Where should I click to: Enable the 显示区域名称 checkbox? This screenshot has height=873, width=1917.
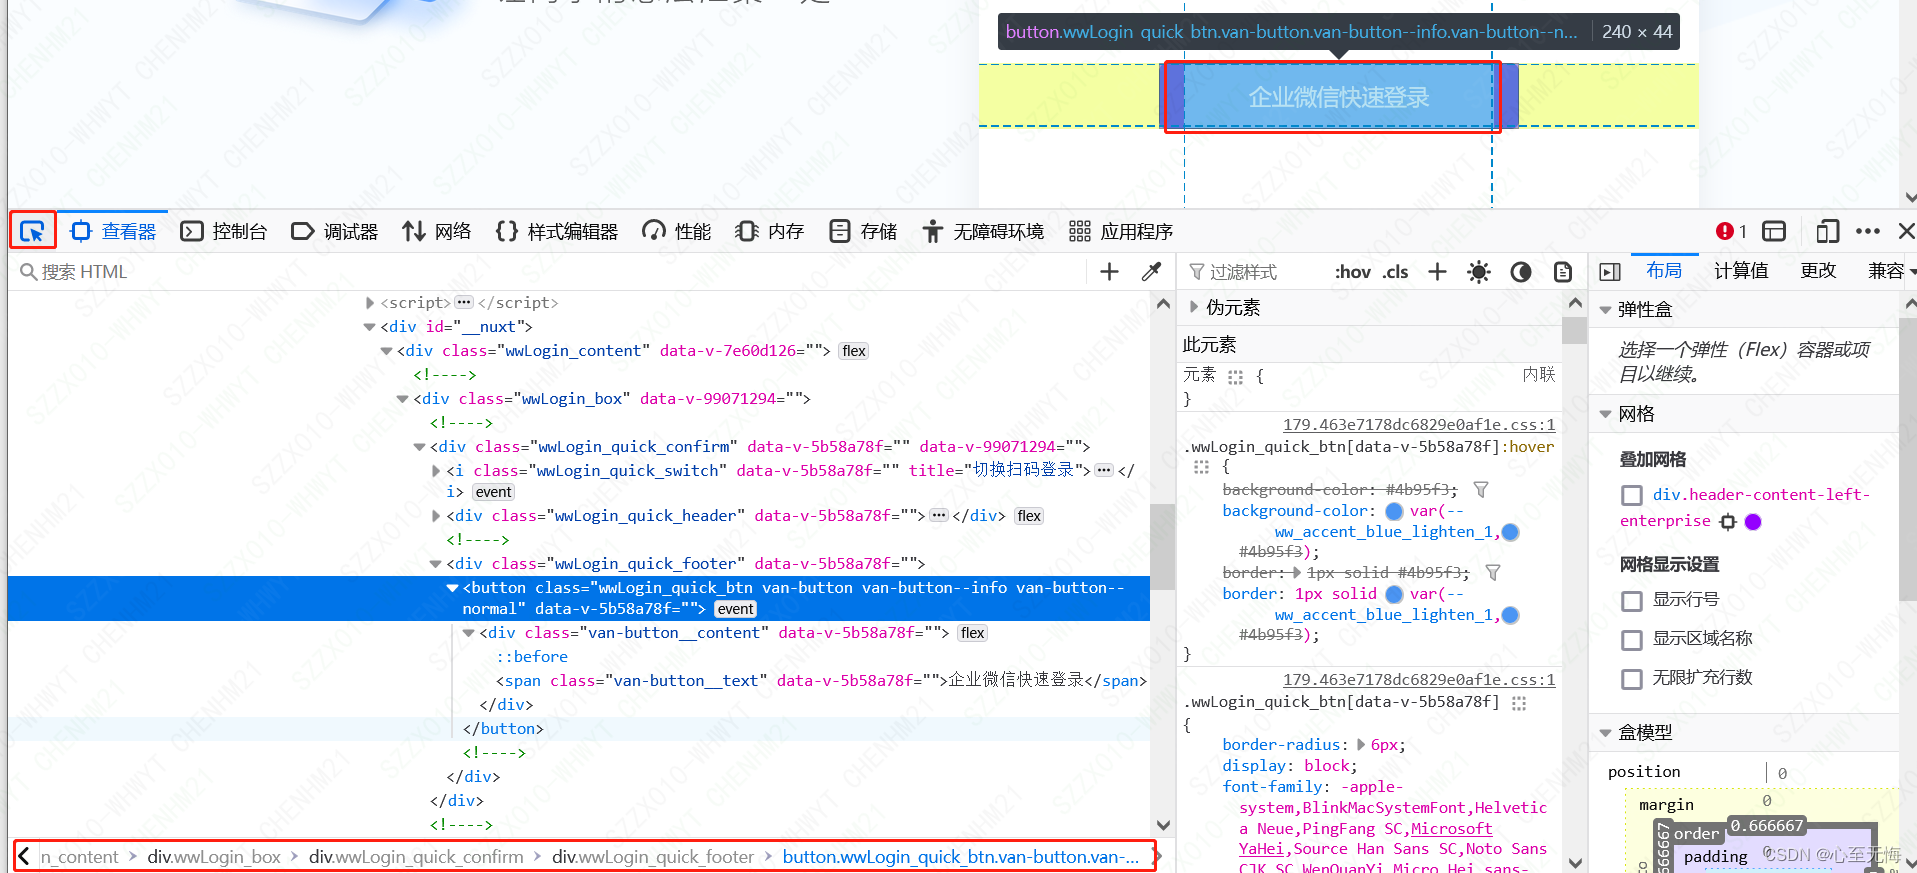[1632, 639]
